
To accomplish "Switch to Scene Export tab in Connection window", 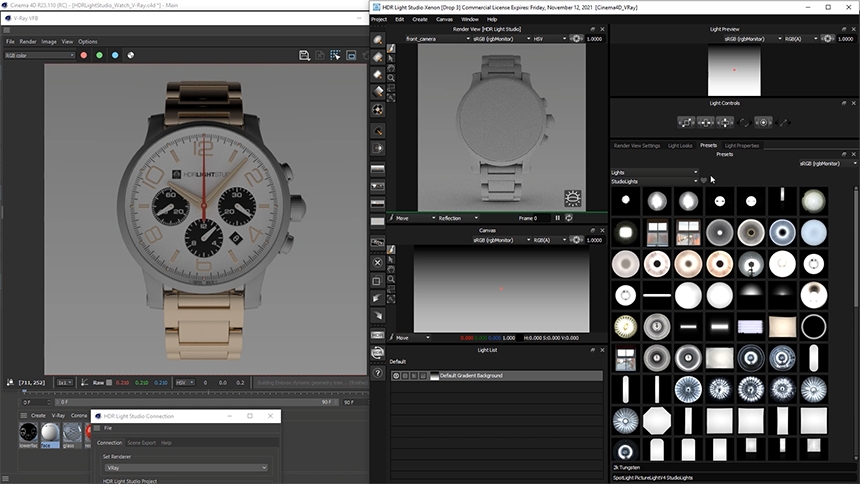I will pyautogui.click(x=142, y=442).
